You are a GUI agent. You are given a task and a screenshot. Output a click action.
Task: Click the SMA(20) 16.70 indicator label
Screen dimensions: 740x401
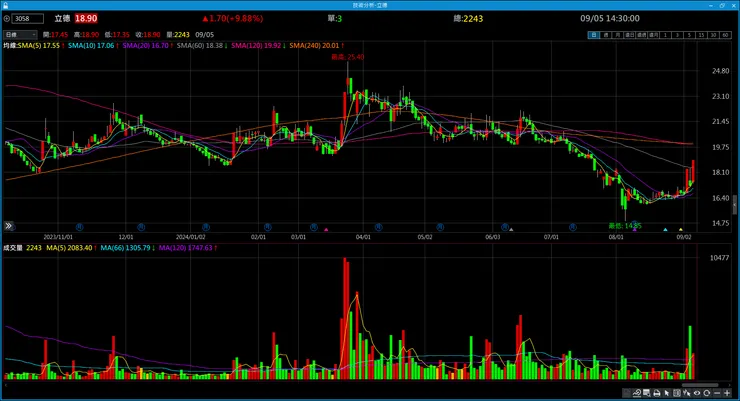click(145, 46)
